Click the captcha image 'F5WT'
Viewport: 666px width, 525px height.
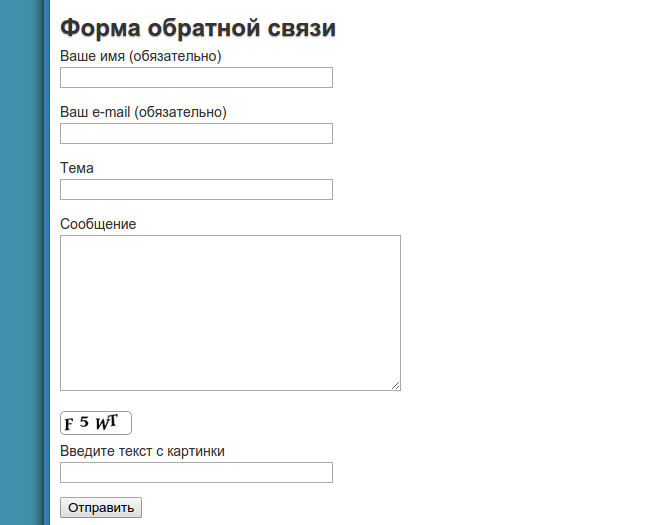tap(96, 423)
